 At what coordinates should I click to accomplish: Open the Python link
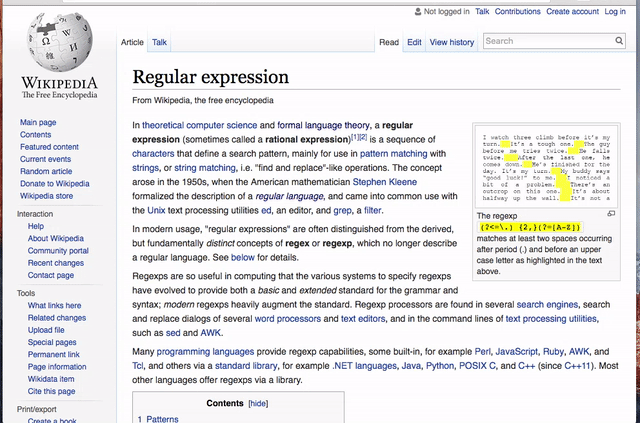pos(440,366)
